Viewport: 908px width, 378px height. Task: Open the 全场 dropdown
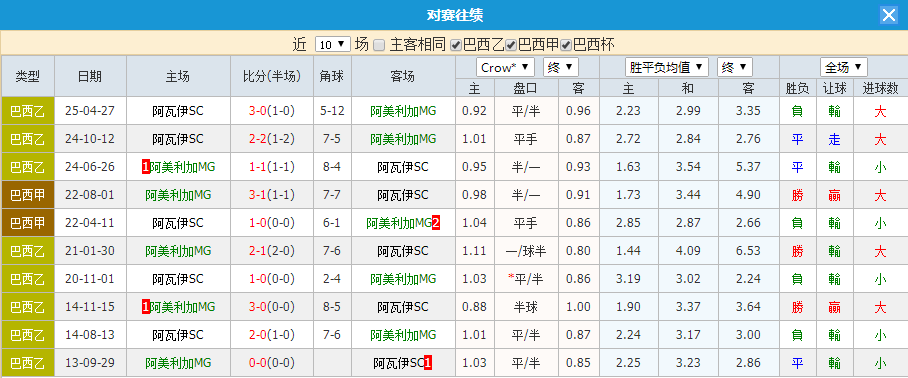pyautogui.click(x=844, y=67)
